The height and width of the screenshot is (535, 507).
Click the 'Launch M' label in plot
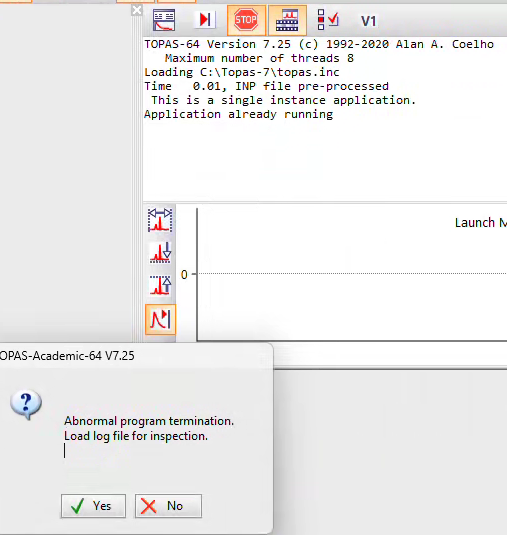(x=481, y=222)
